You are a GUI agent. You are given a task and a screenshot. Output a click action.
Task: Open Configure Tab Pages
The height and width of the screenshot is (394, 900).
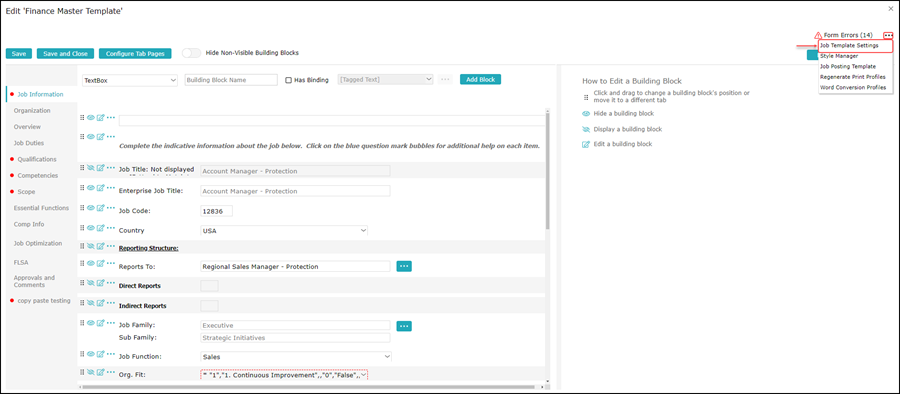[x=135, y=53]
